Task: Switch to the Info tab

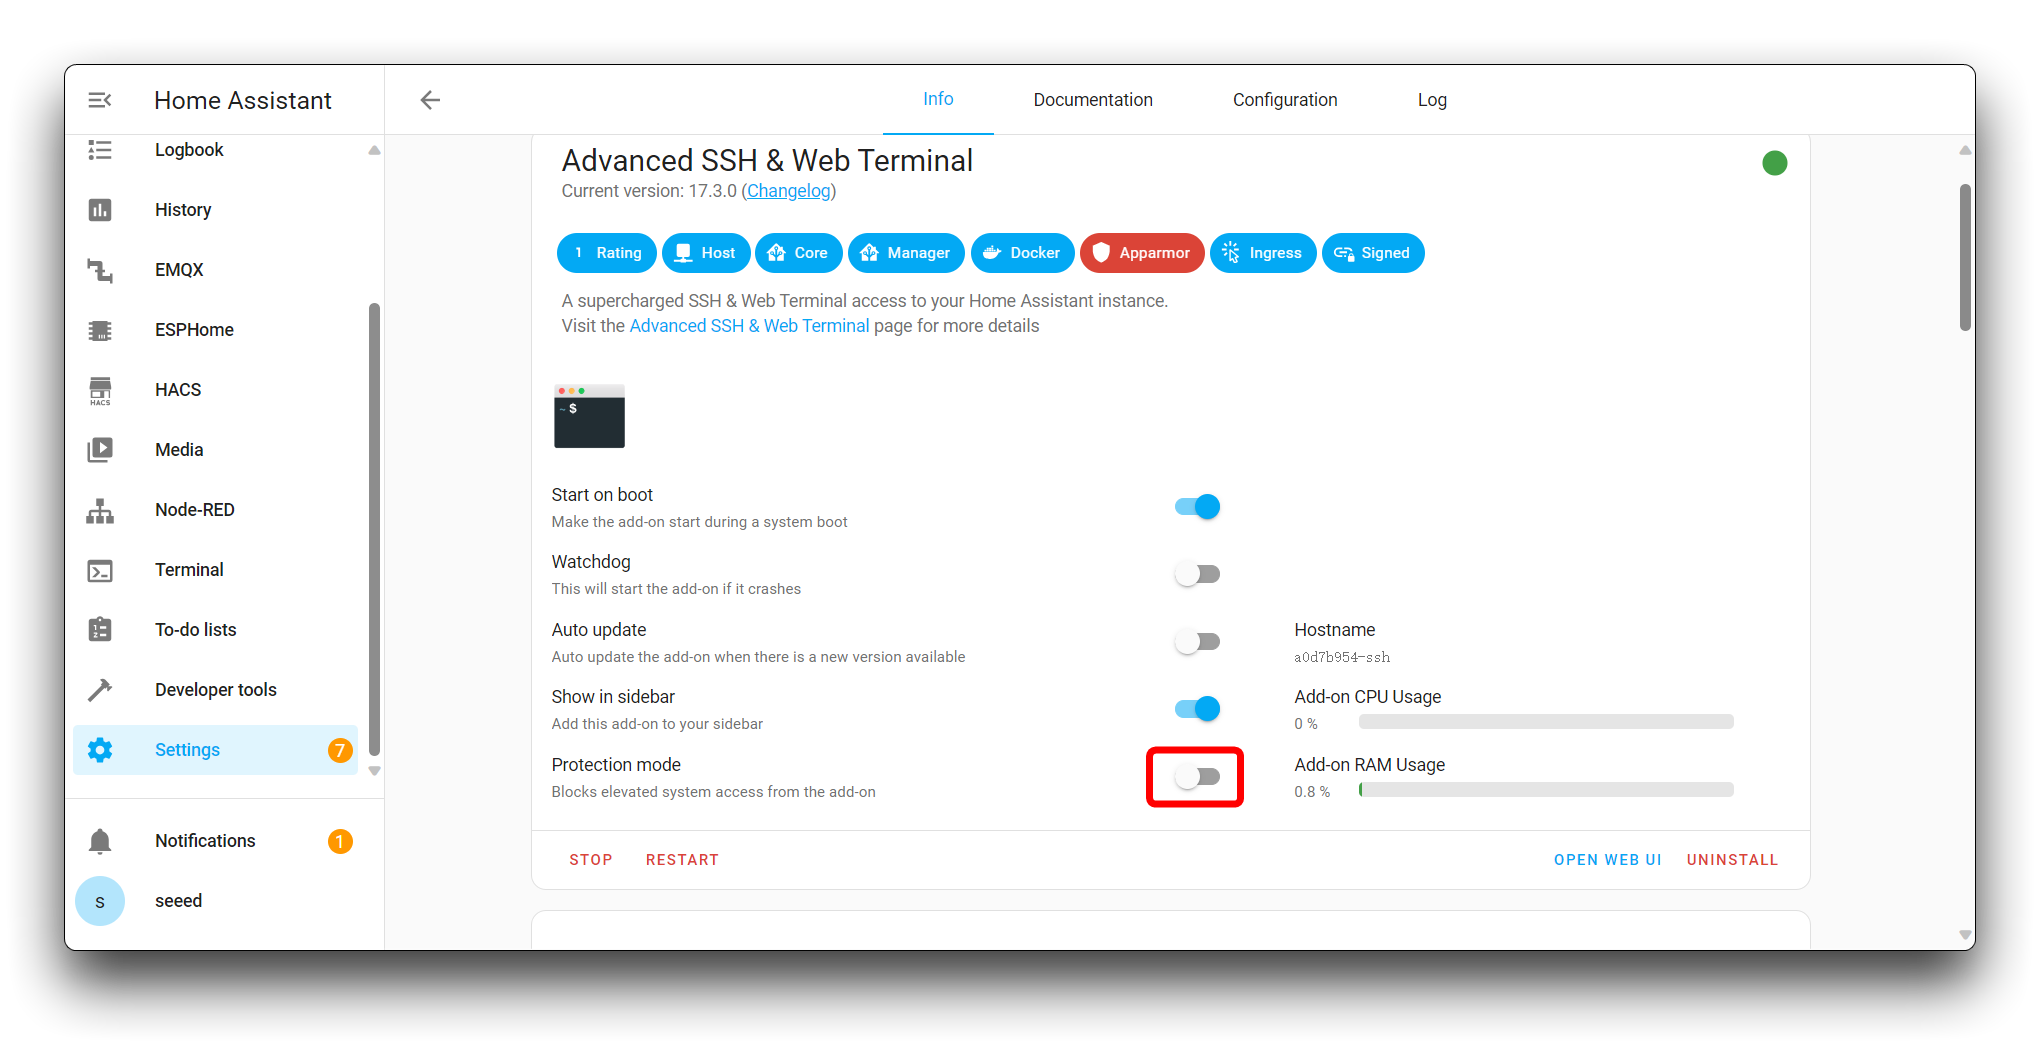Action: pos(938,99)
